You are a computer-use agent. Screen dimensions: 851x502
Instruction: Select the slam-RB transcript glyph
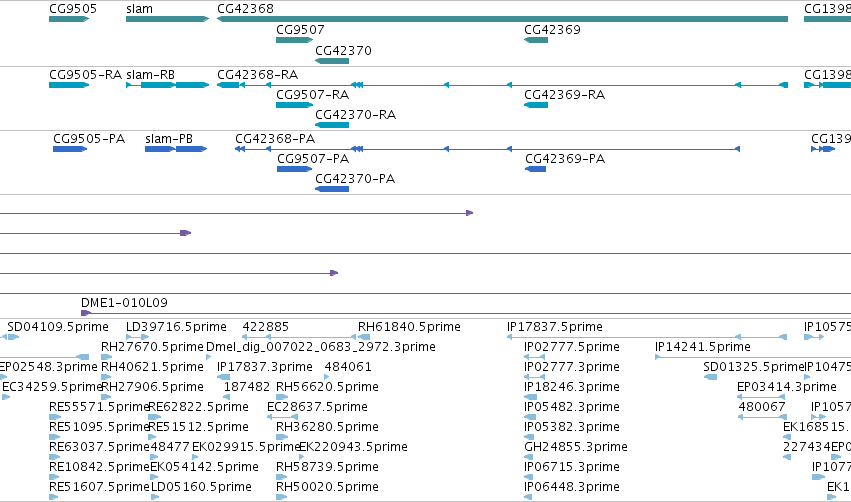(x=167, y=85)
